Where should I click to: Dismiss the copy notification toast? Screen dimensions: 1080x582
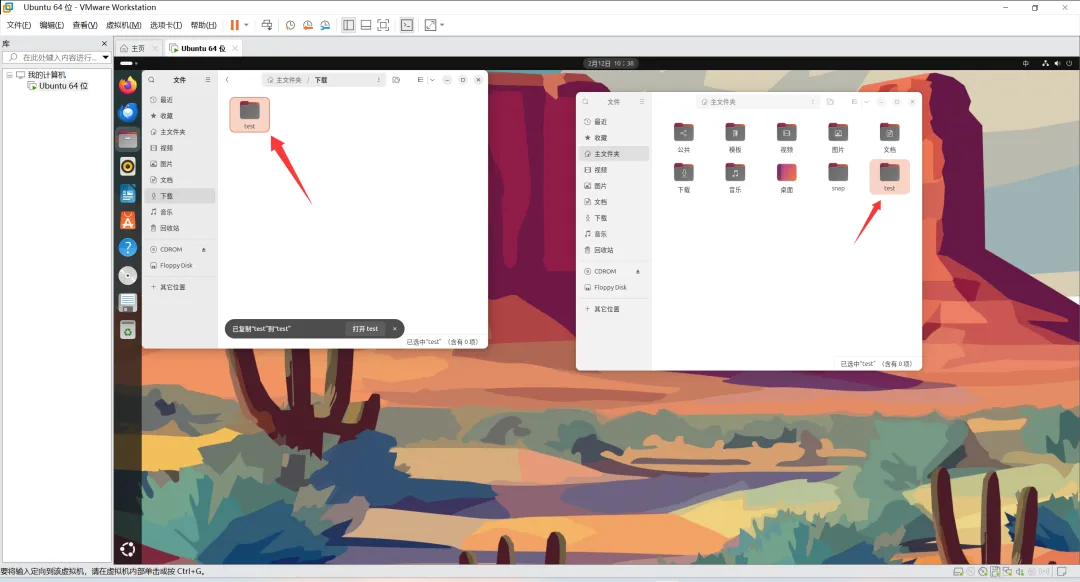(395, 329)
